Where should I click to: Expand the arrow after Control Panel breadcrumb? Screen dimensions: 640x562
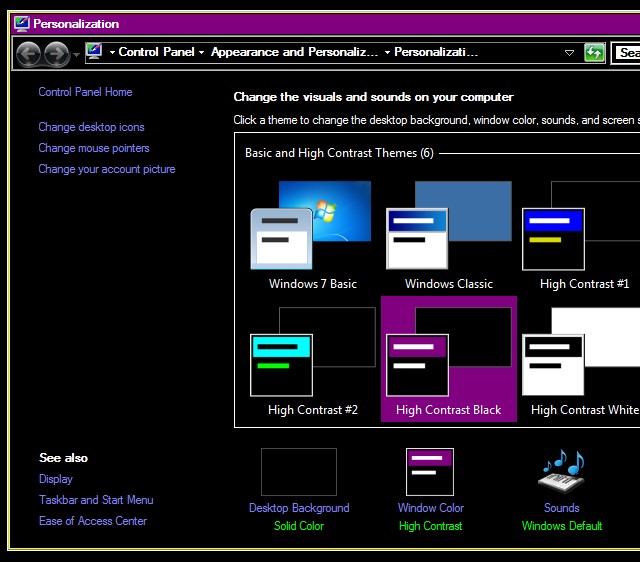tap(201, 52)
